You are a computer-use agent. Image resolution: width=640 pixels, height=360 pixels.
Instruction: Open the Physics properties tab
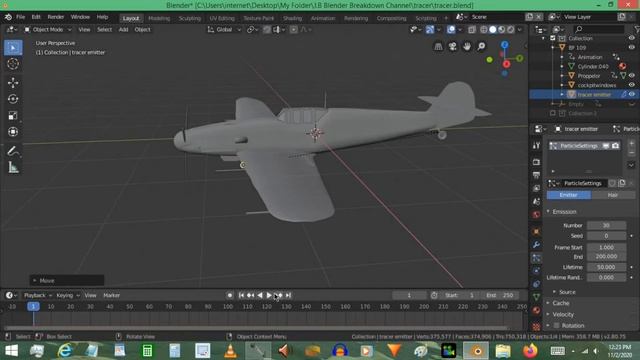coord(536,271)
